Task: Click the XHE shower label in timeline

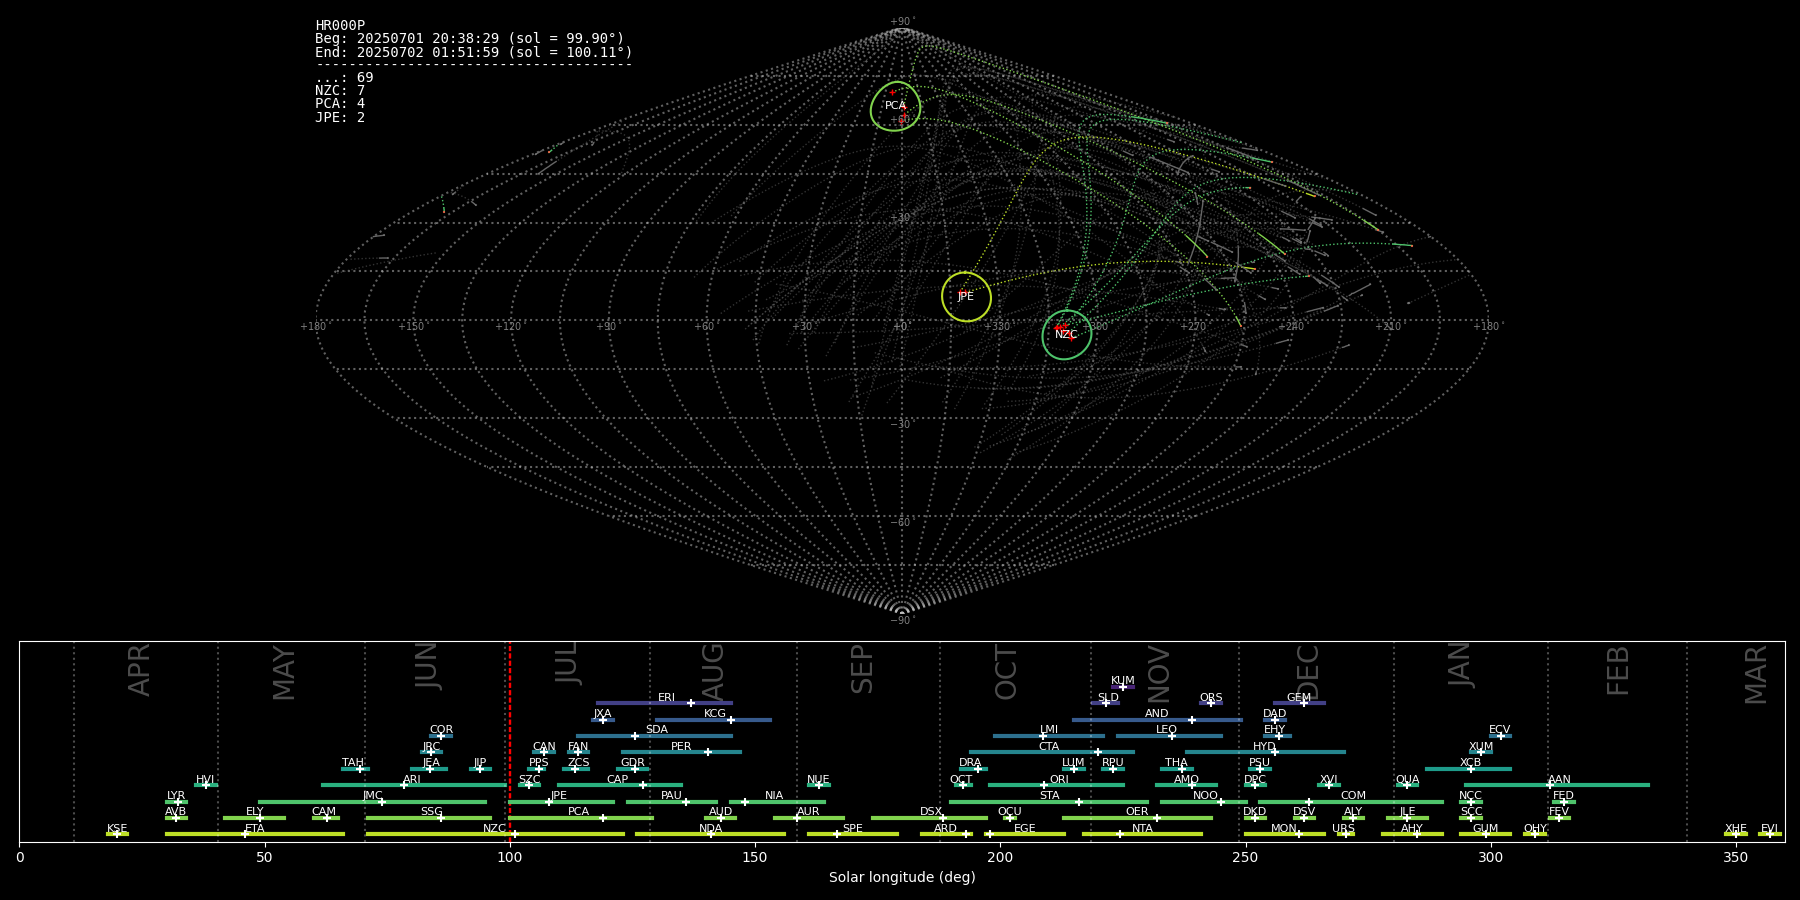Action: tap(1735, 829)
